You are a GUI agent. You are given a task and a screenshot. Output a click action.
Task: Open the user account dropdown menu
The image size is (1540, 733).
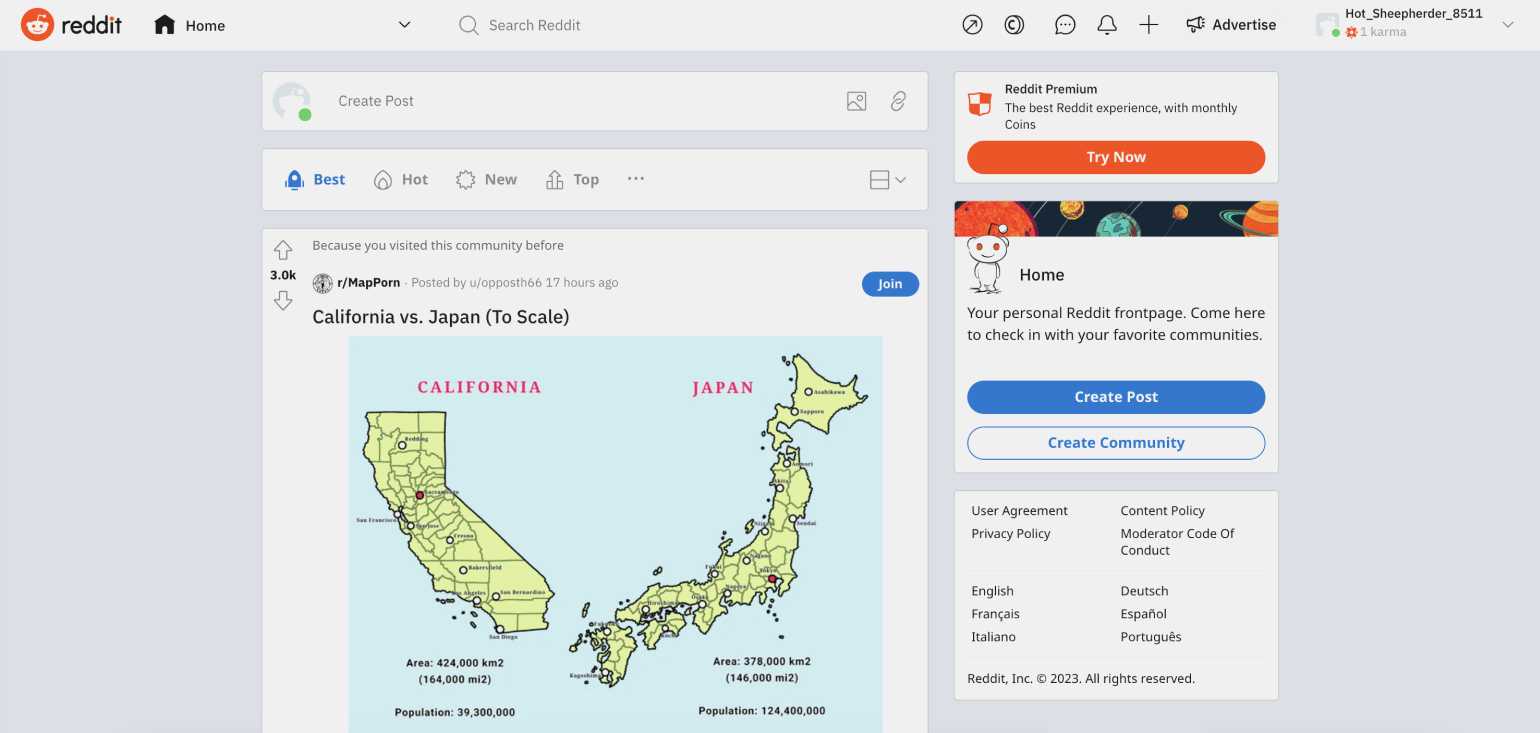1508,25
